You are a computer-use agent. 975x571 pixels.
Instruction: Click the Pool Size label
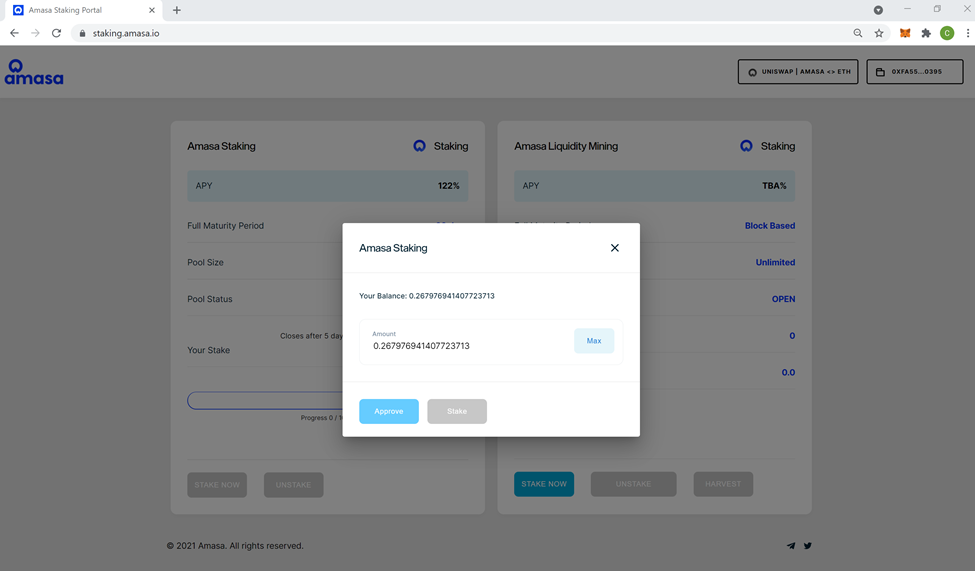[x=205, y=262]
